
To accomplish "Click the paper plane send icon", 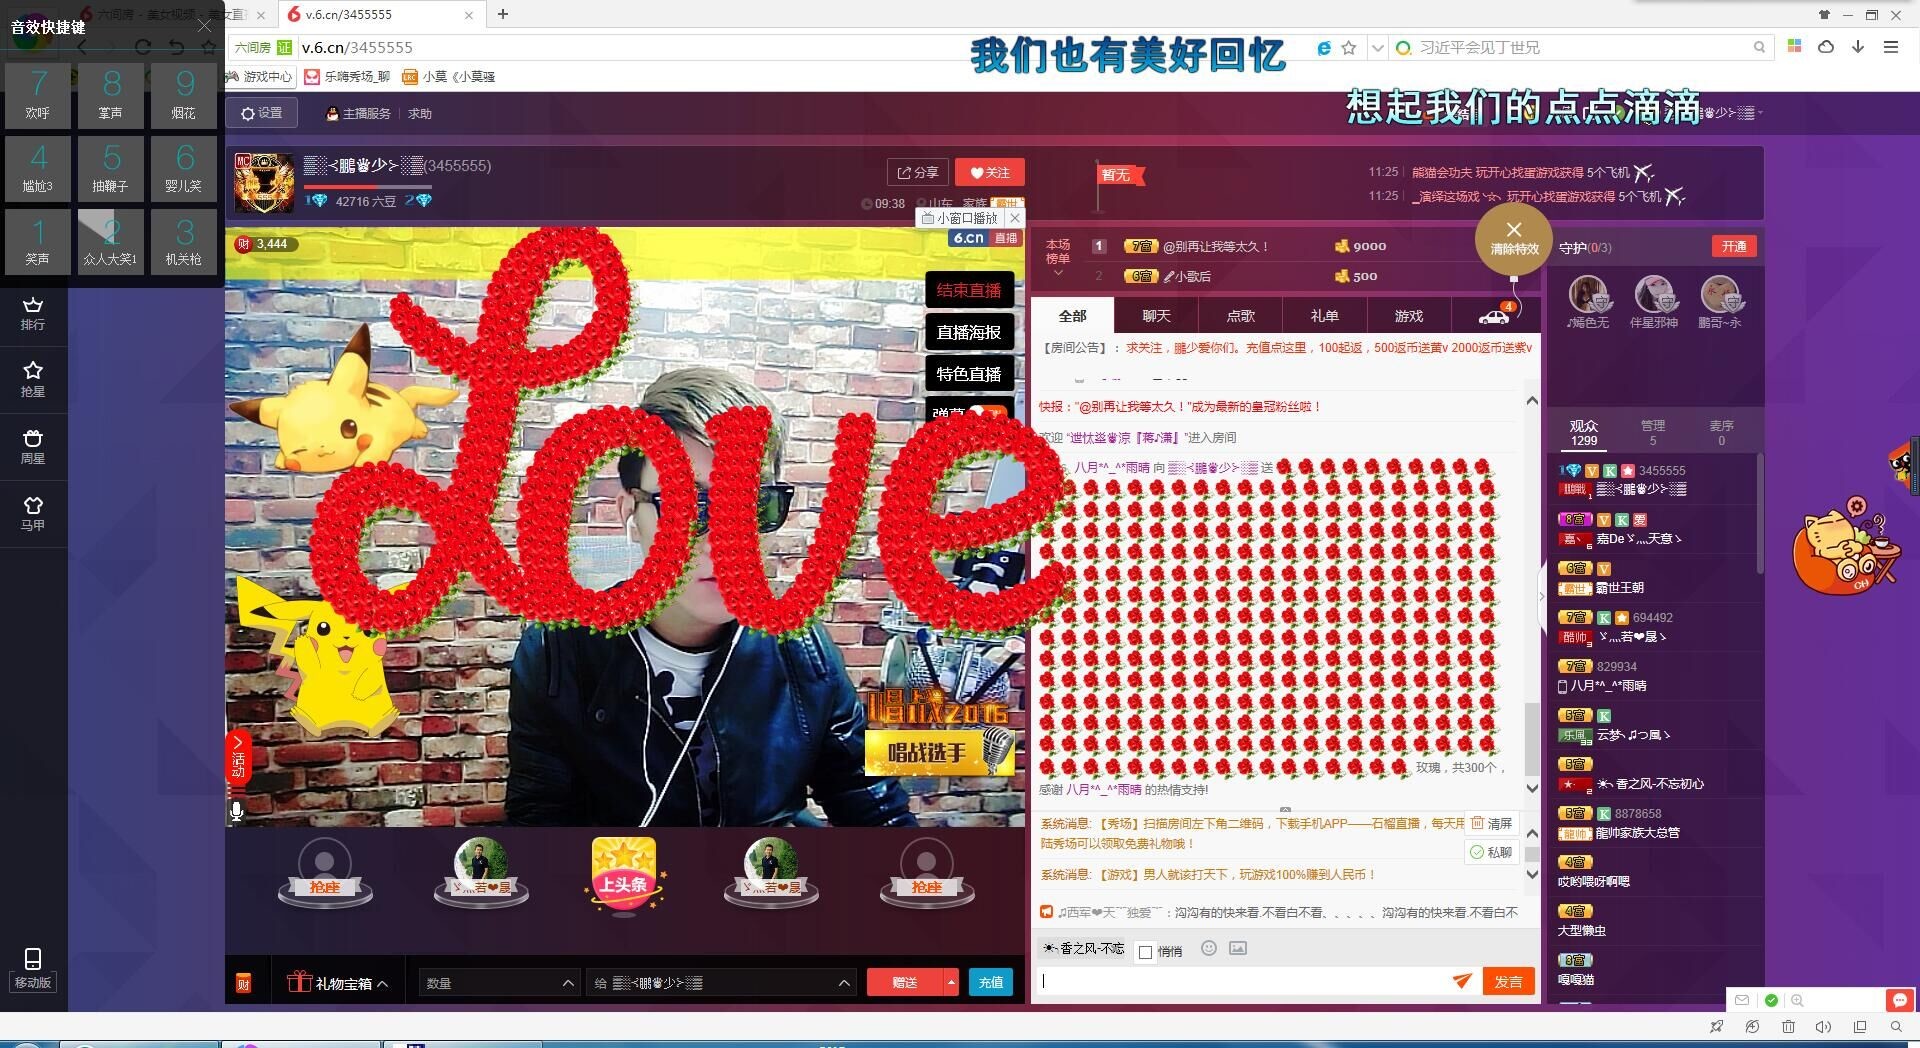I will [1462, 981].
